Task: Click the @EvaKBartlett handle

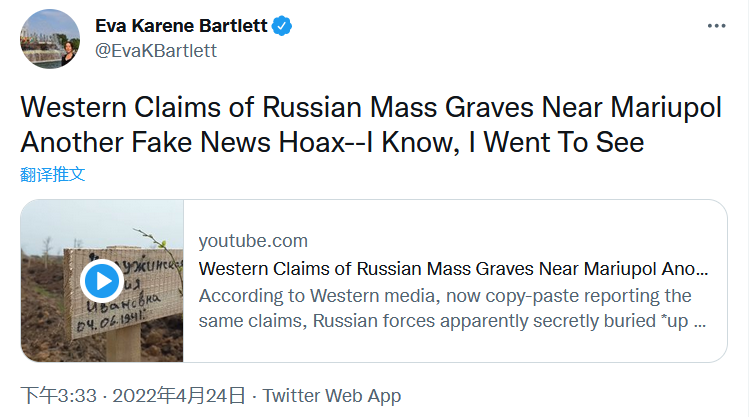Action: pyautogui.click(x=155, y=50)
